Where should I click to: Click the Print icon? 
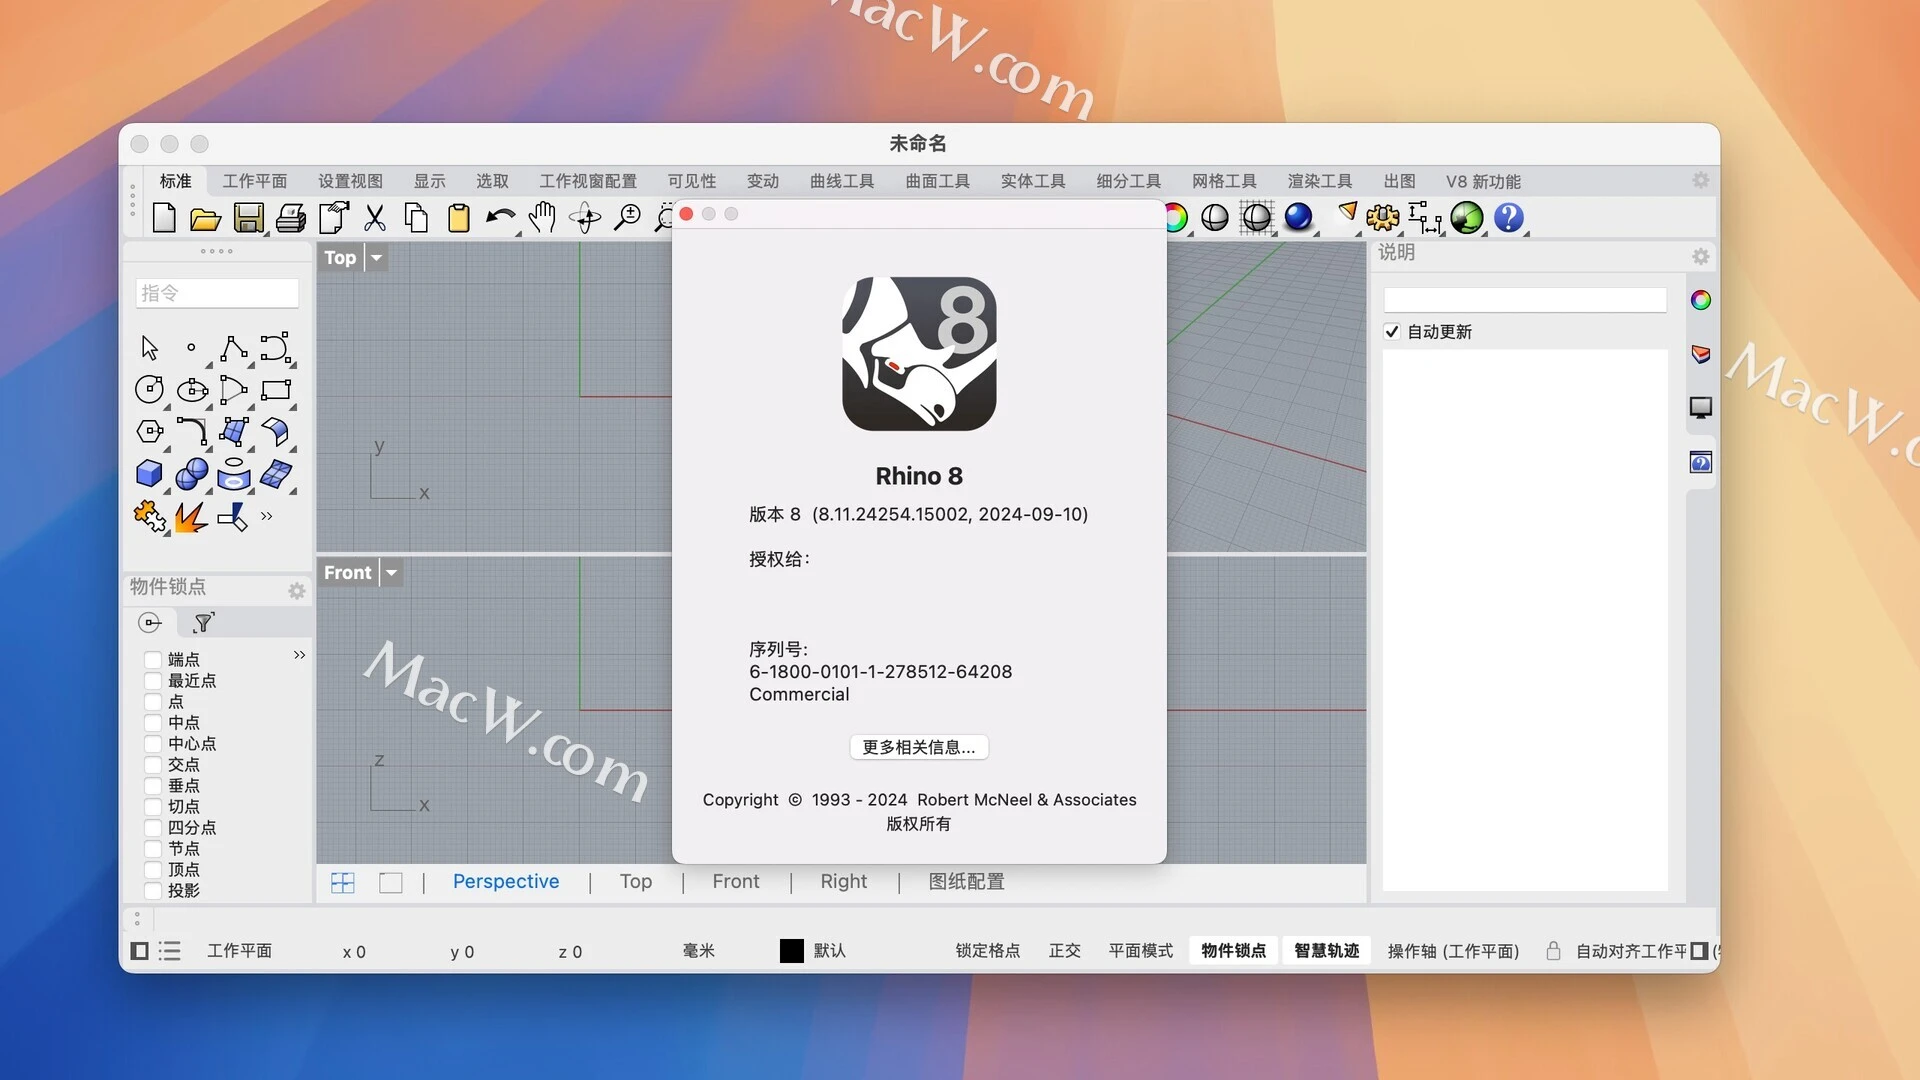point(291,218)
